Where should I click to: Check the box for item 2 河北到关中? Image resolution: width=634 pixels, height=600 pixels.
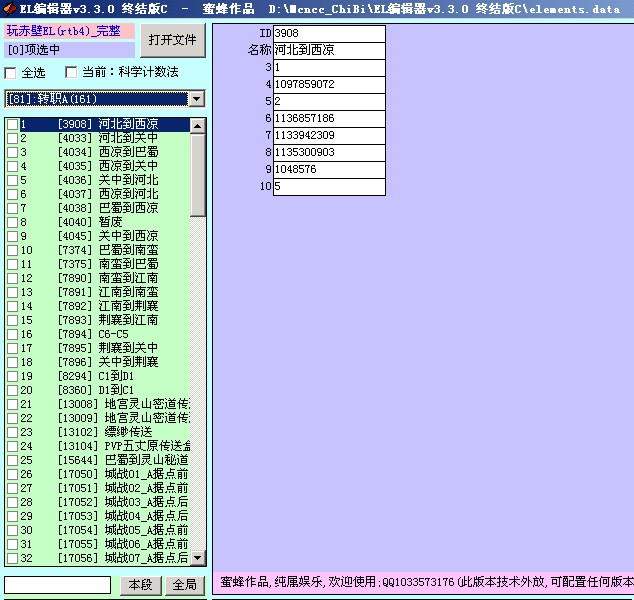click(x=12, y=138)
